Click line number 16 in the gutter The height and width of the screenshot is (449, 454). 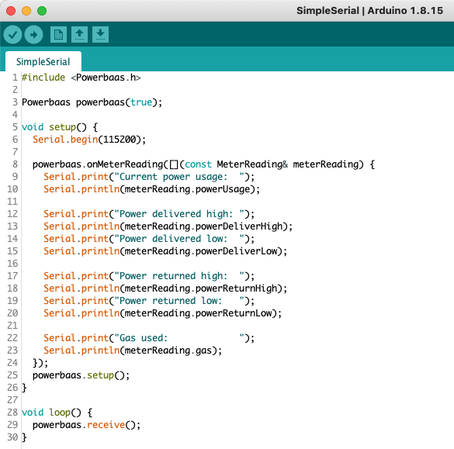(13, 263)
